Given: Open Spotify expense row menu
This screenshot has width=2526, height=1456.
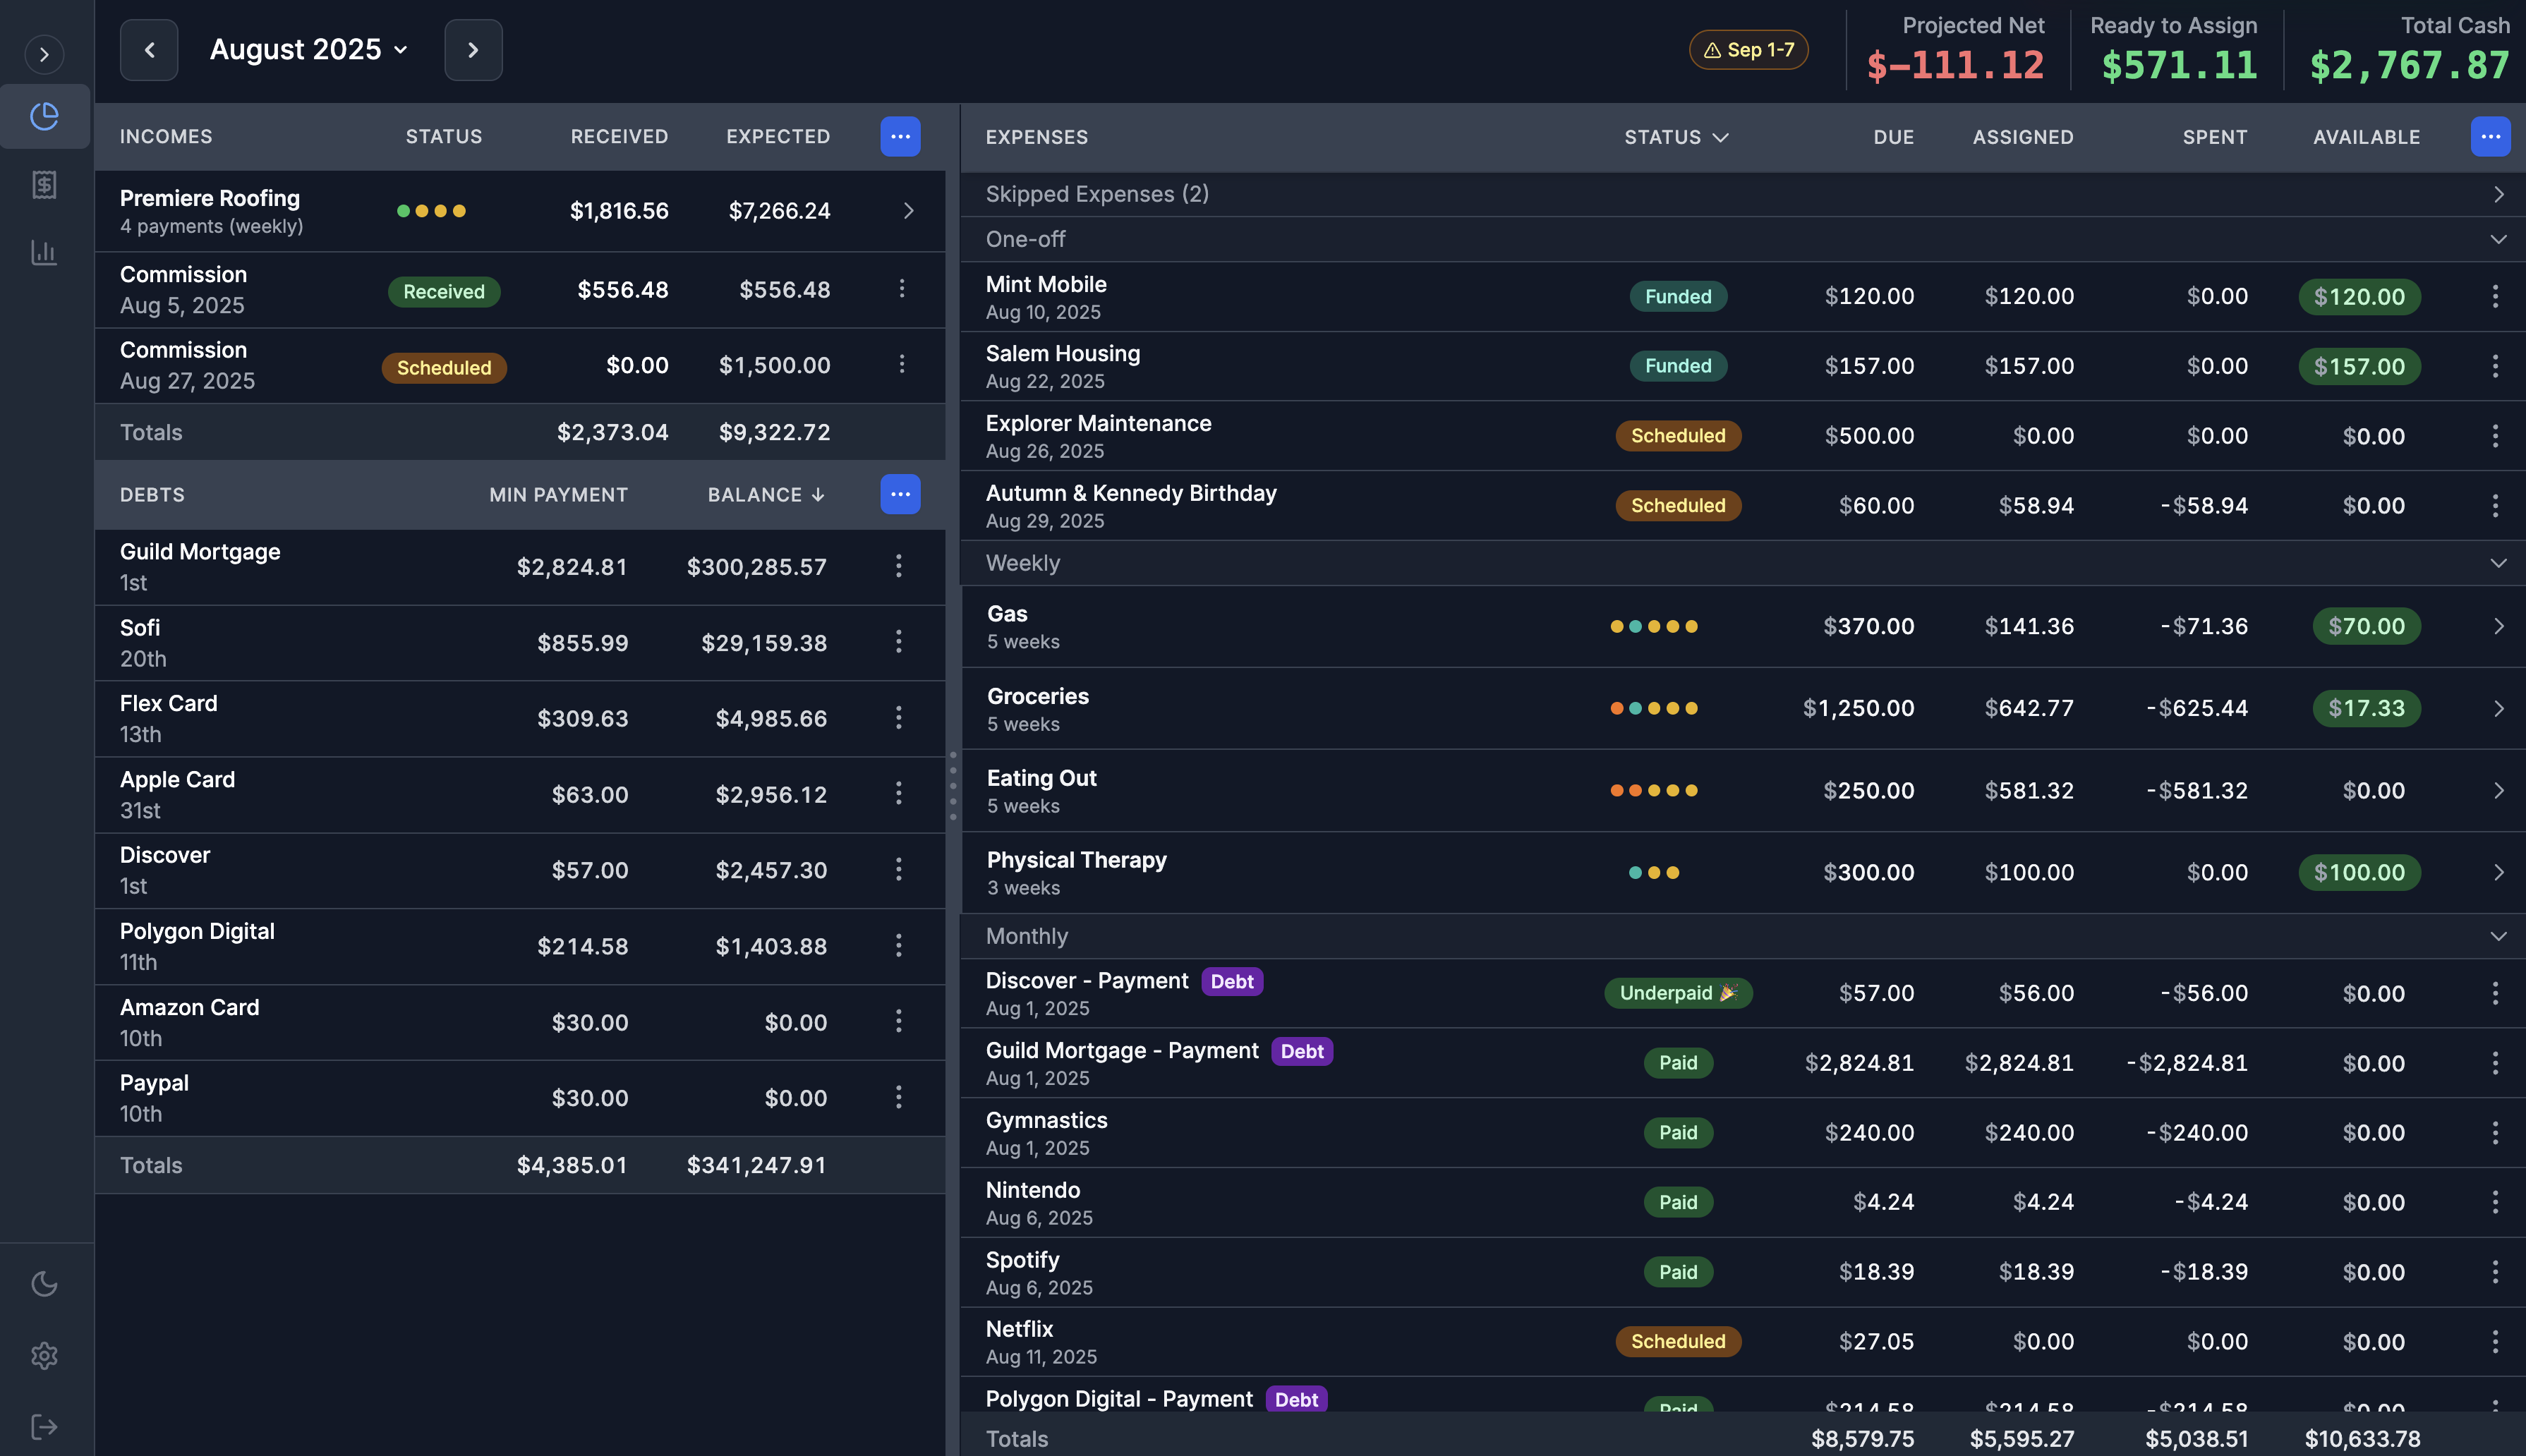Looking at the screenshot, I should 2495,1272.
